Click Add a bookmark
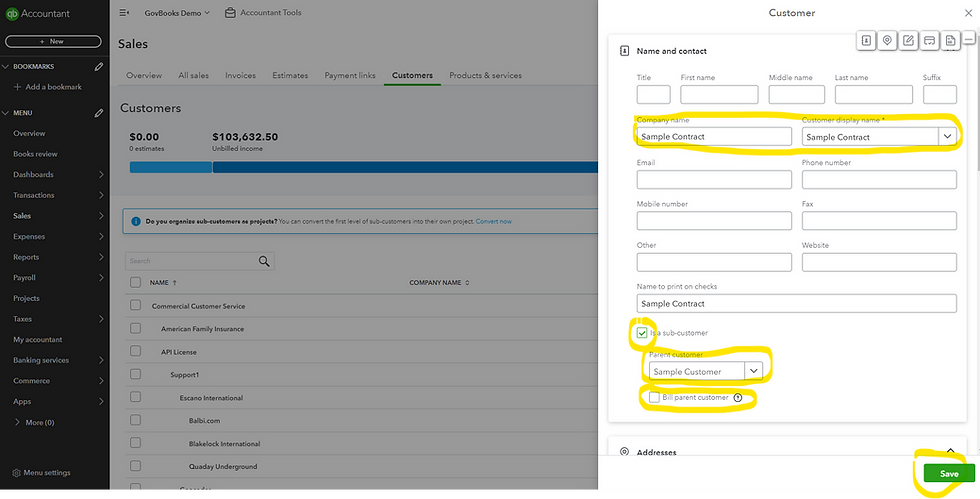The height and width of the screenshot is (499, 980). [x=48, y=87]
